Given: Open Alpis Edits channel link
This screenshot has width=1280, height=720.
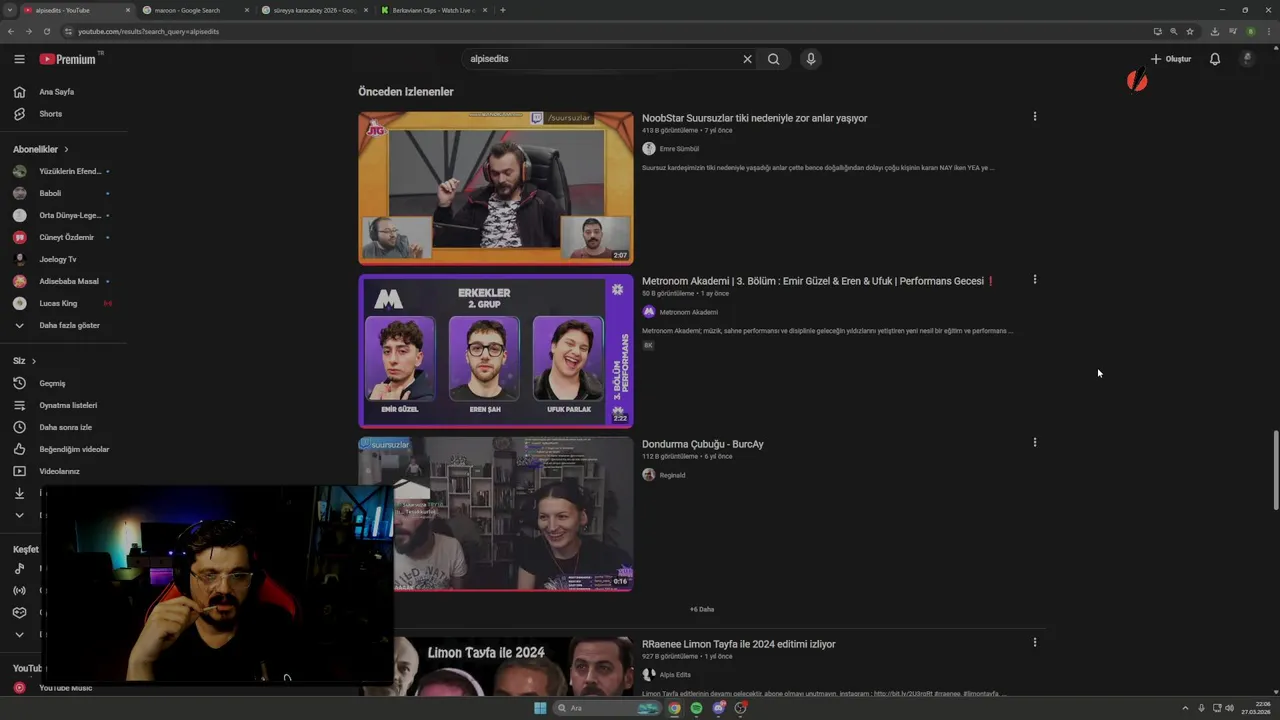Looking at the screenshot, I should pos(675,675).
